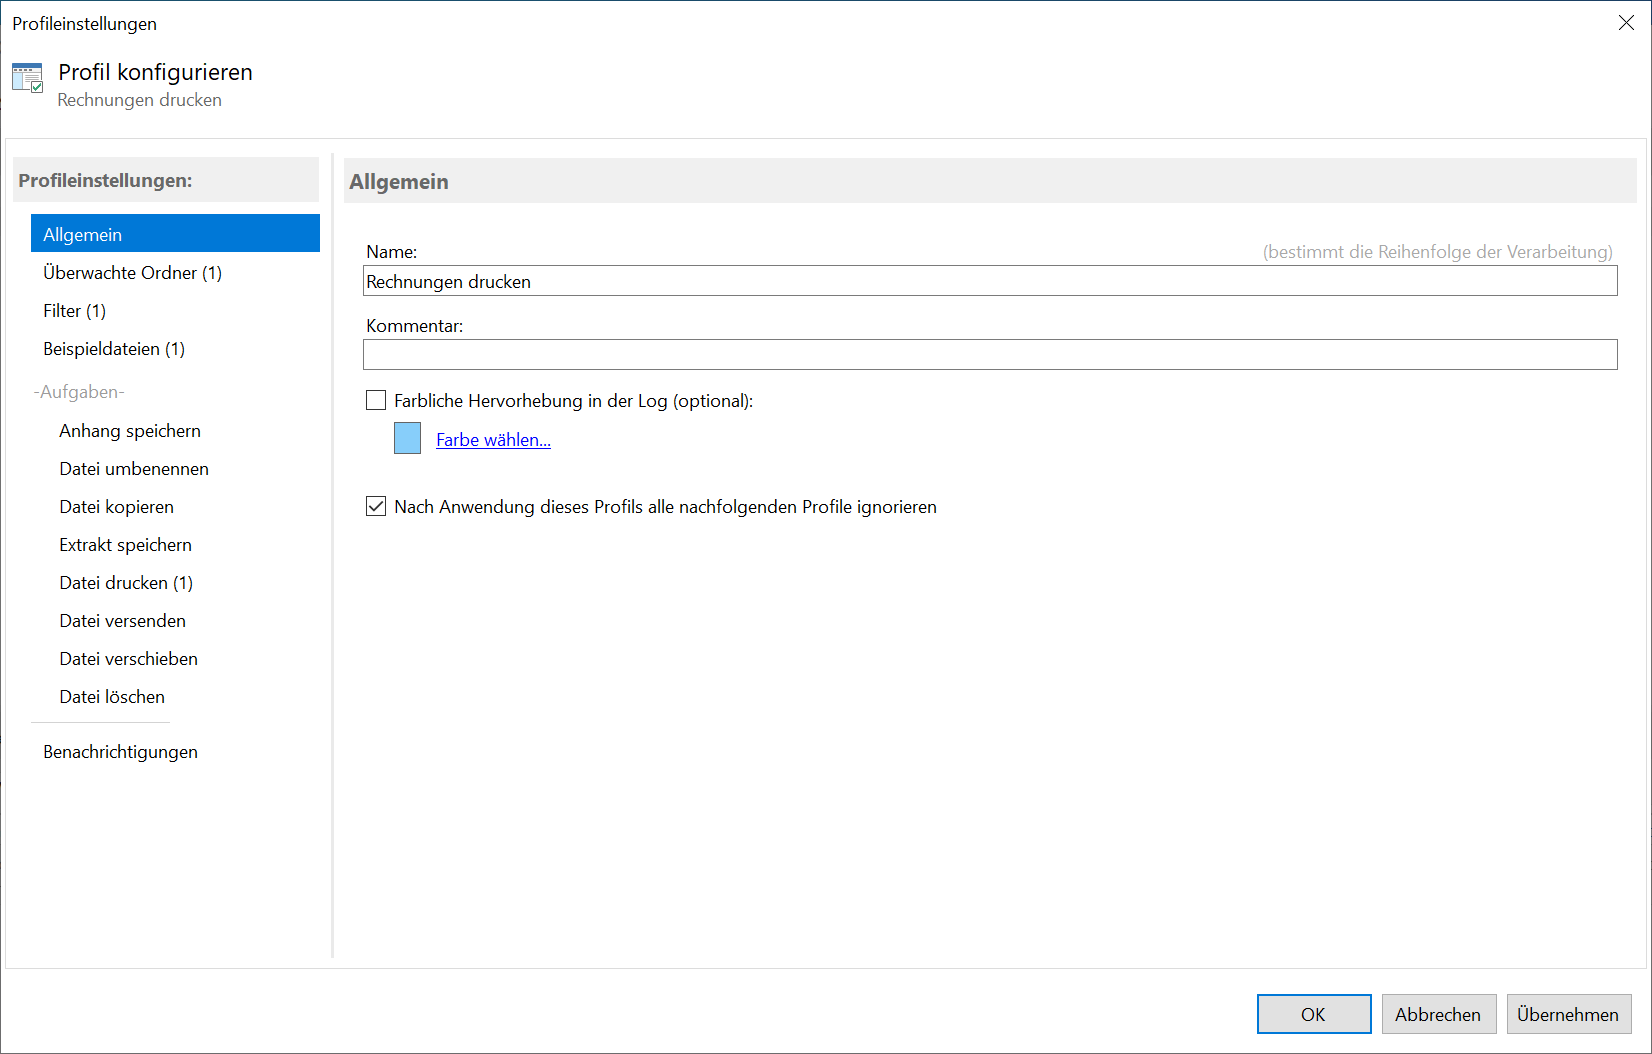Image resolution: width=1652 pixels, height=1054 pixels.
Task: Click the light blue color swatch
Action: [x=407, y=439]
